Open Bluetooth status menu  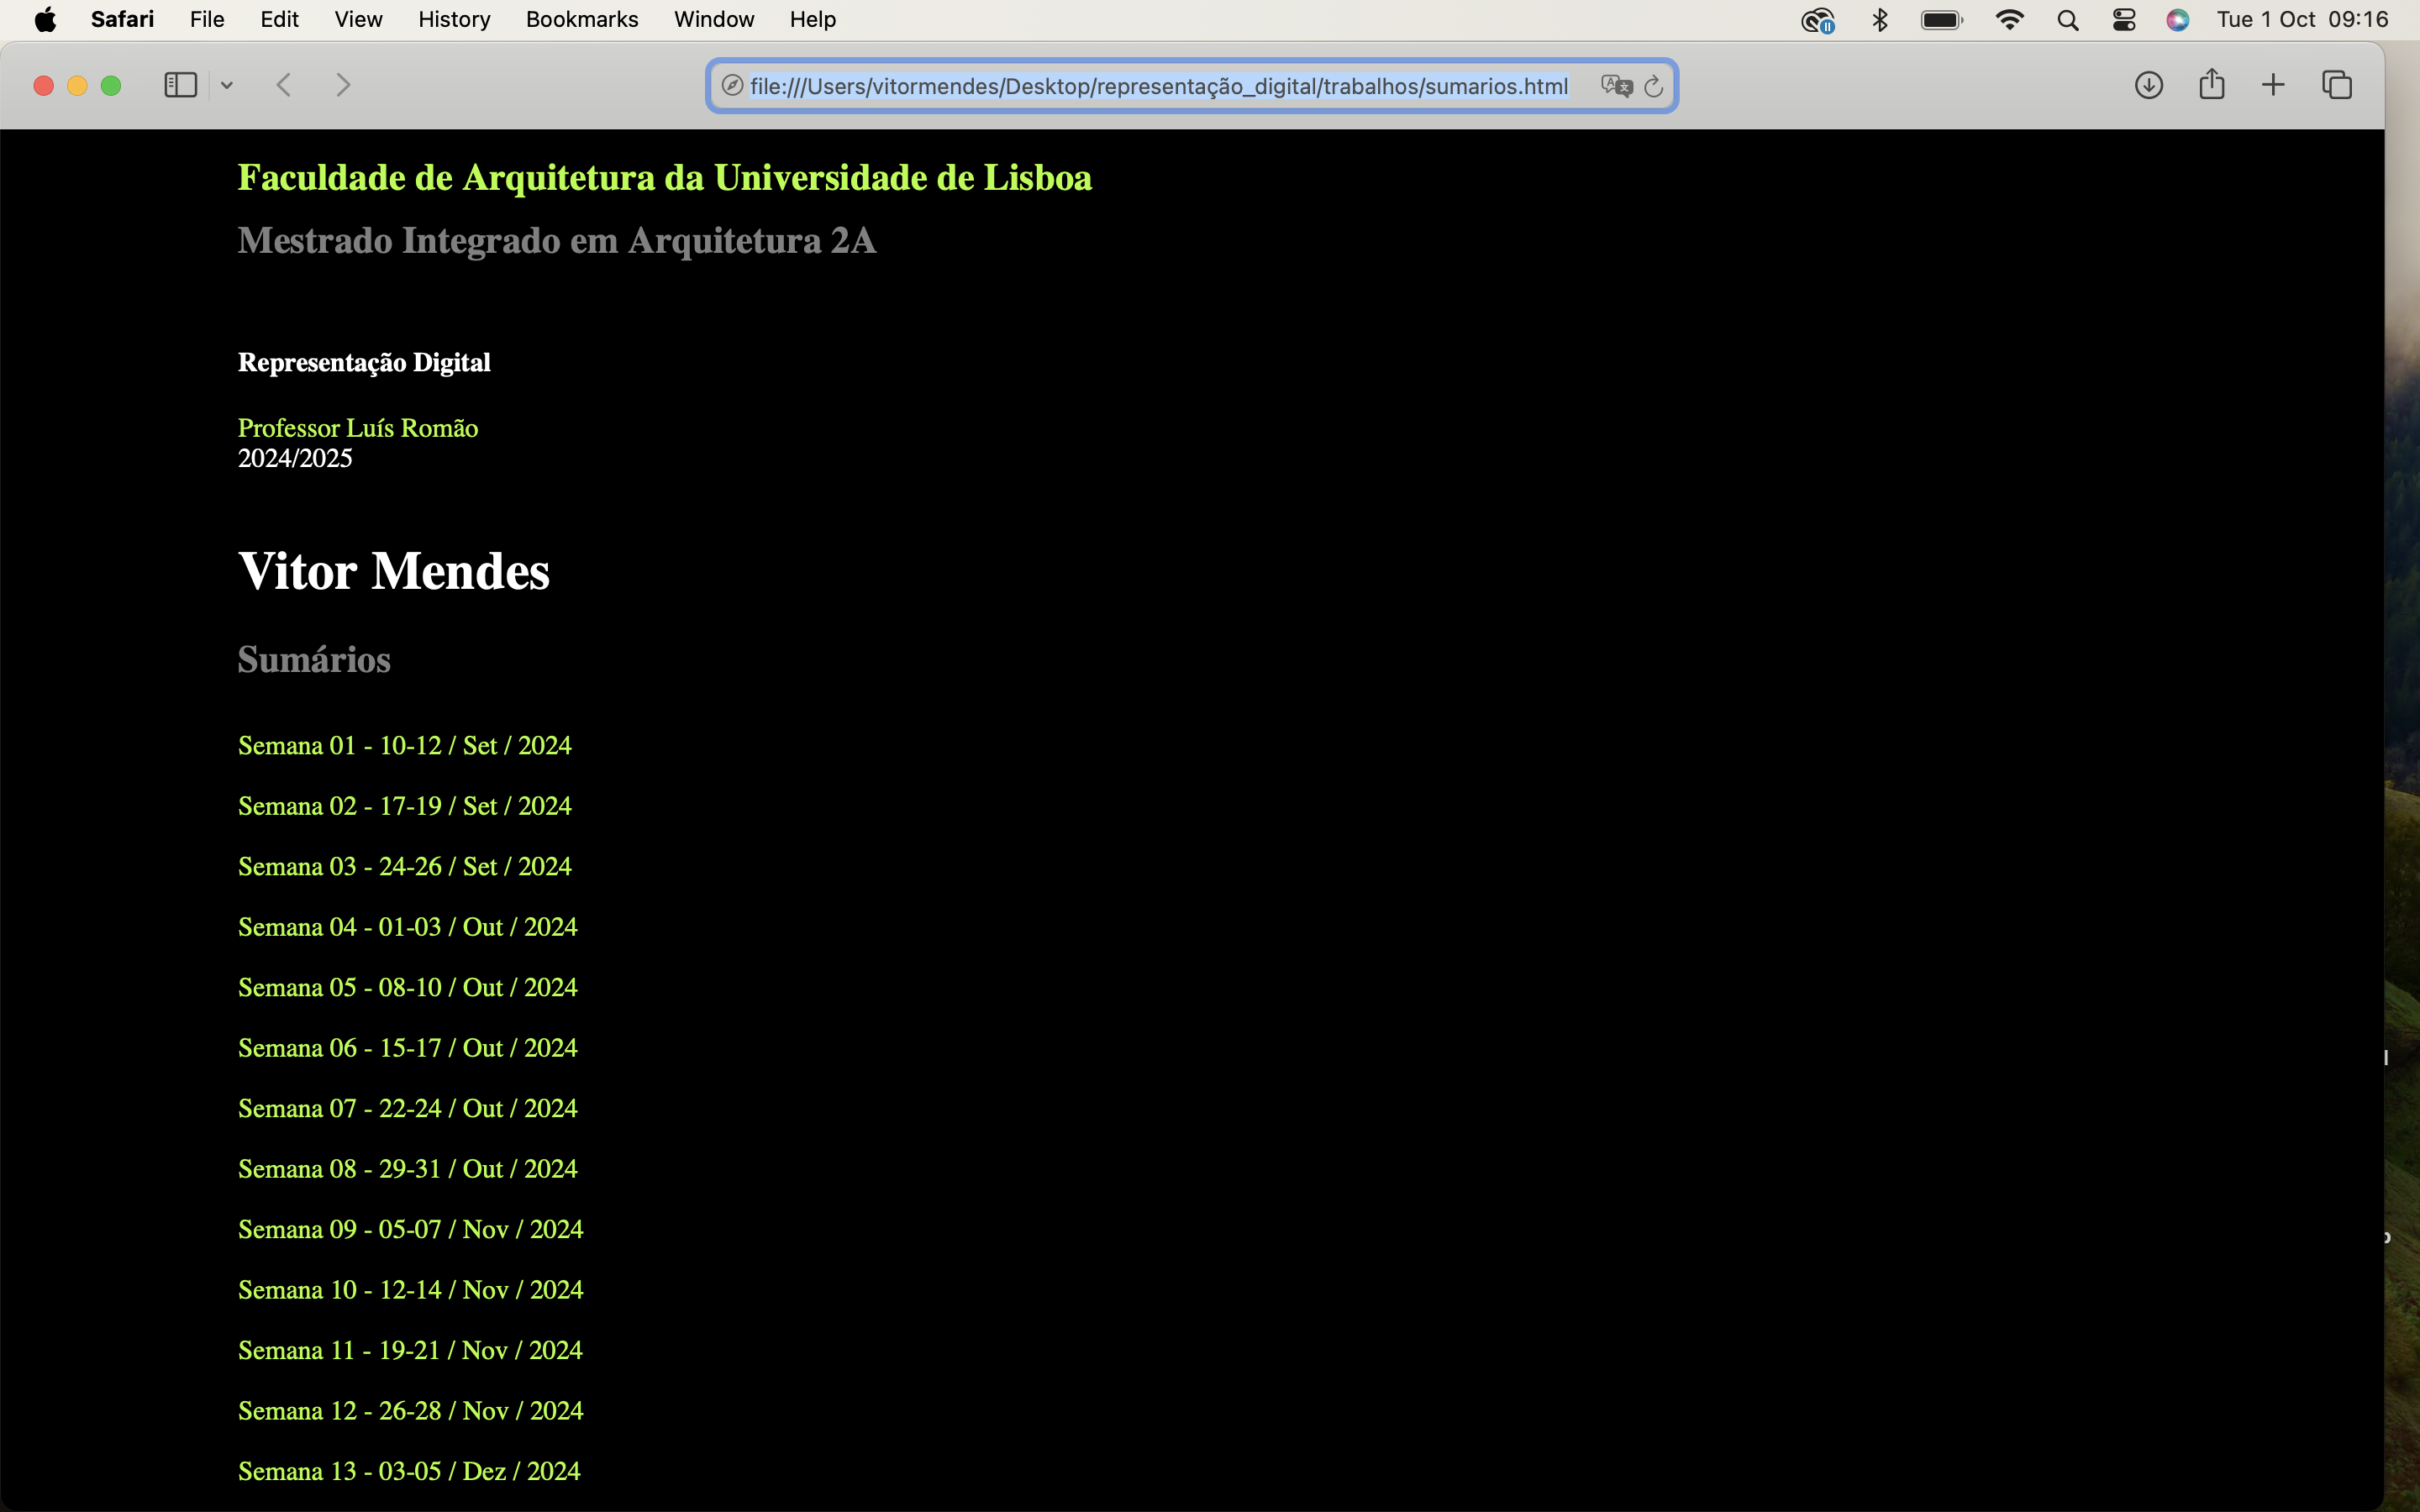pos(1880,20)
